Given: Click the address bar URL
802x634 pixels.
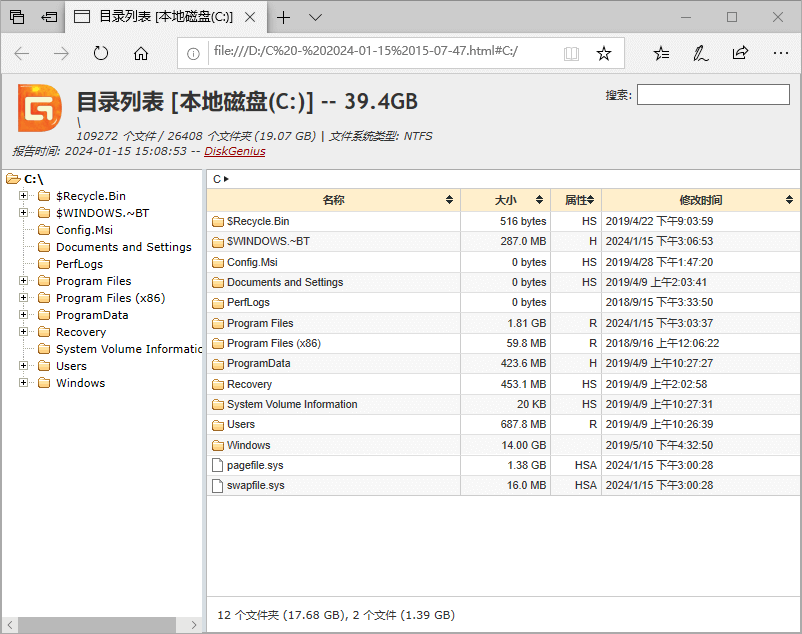Looking at the screenshot, I should pyautogui.click(x=366, y=51).
